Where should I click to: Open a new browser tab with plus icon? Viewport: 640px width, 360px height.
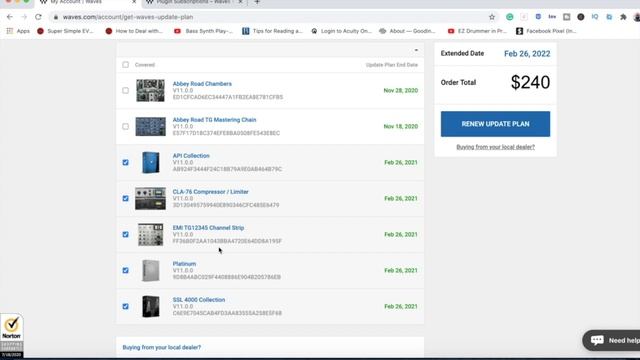[x=257, y=2]
